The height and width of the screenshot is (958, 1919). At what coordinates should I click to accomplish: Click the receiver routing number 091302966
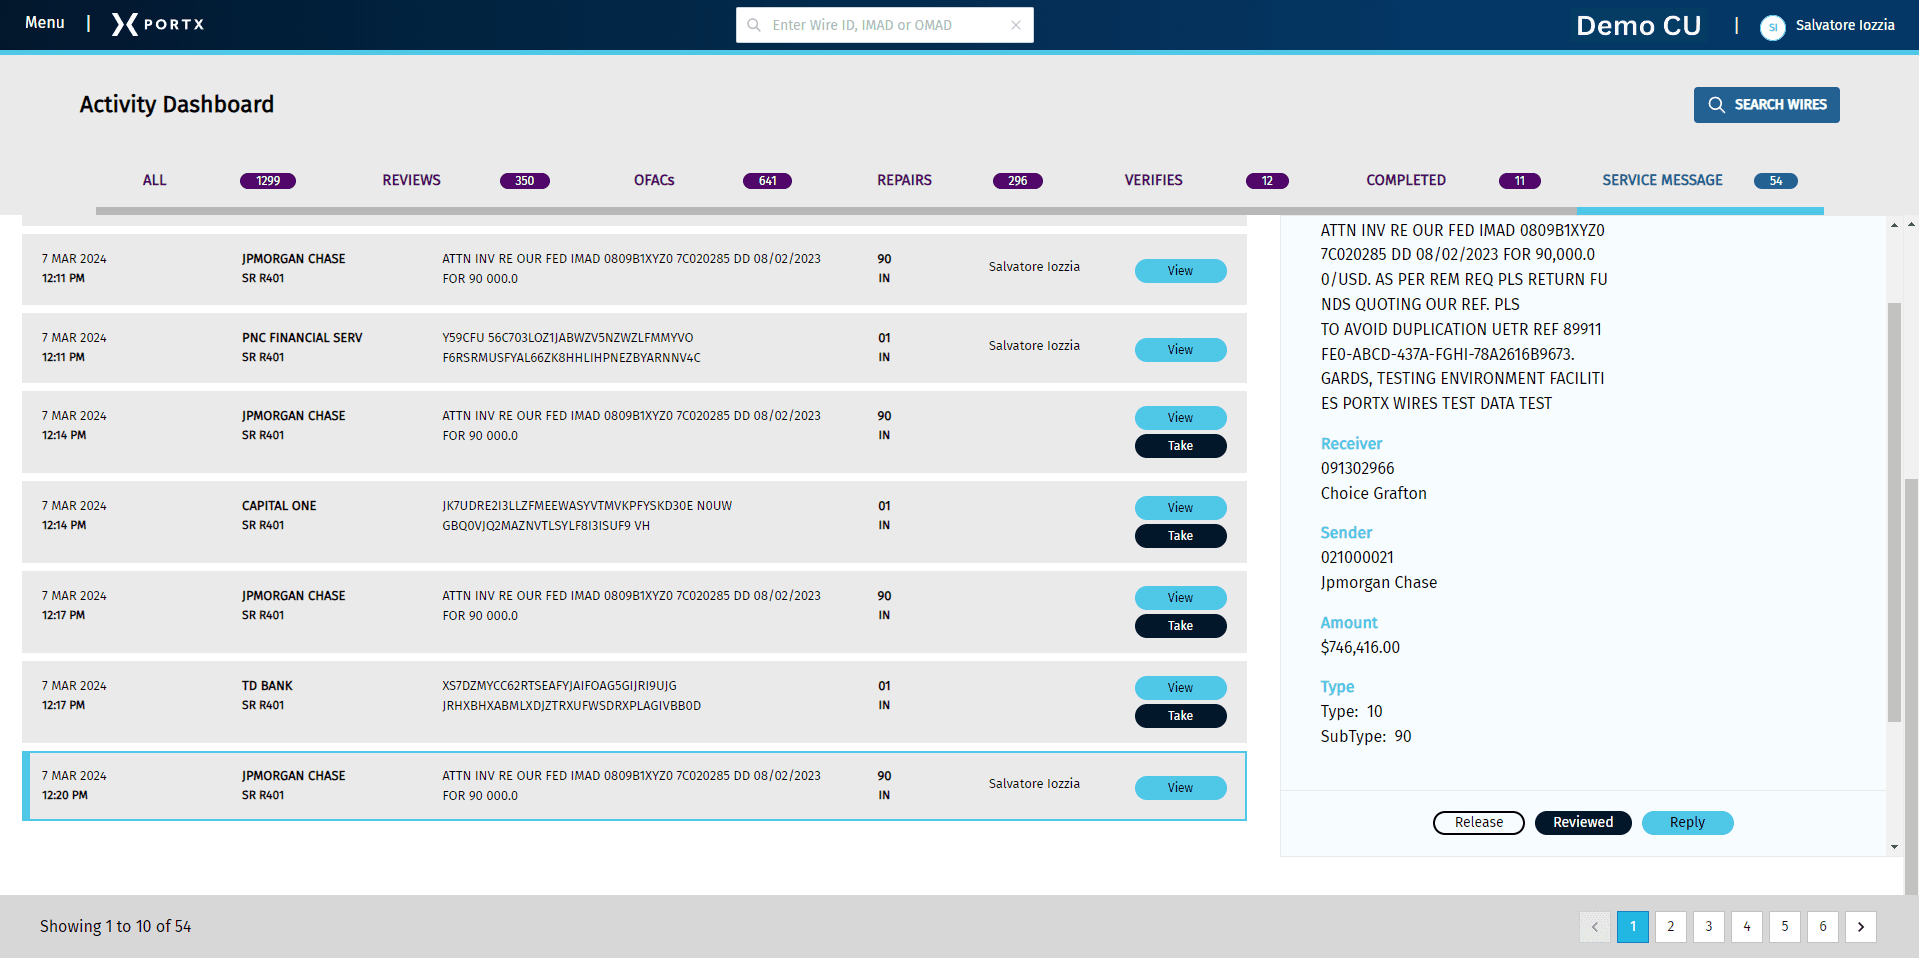pyautogui.click(x=1357, y=469)
